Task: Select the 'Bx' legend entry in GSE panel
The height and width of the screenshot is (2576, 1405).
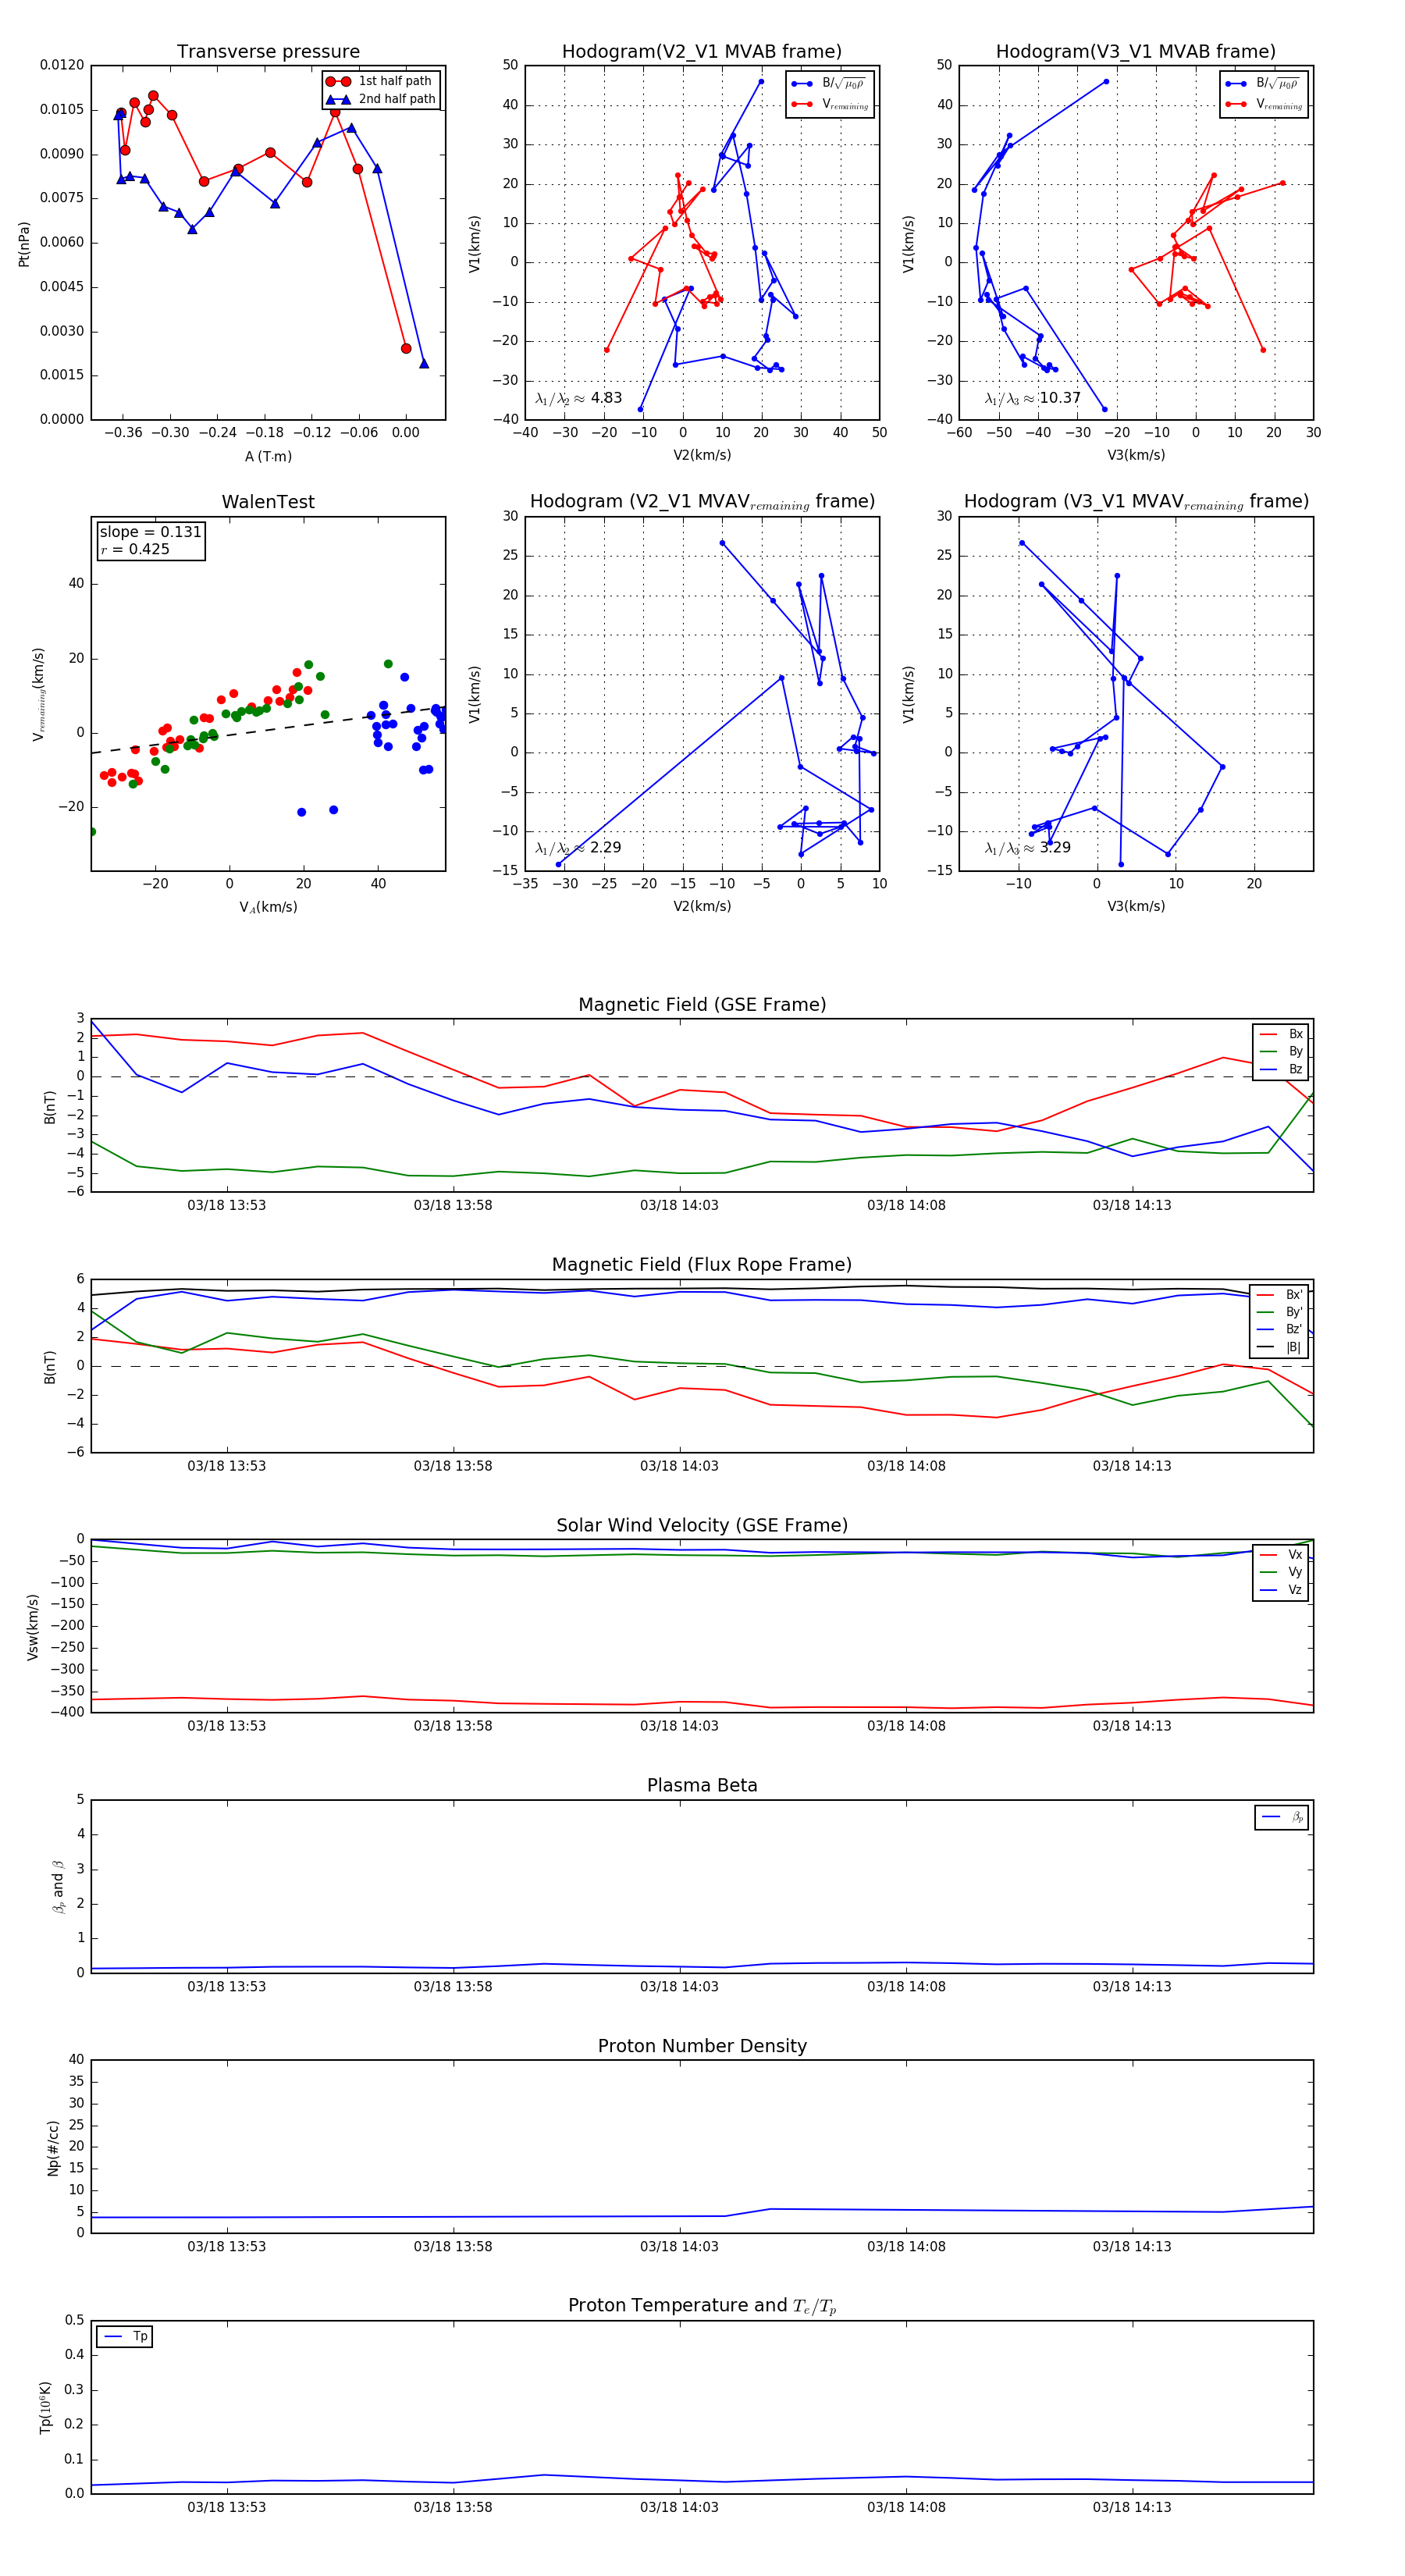Action: pos(1281,1034)
